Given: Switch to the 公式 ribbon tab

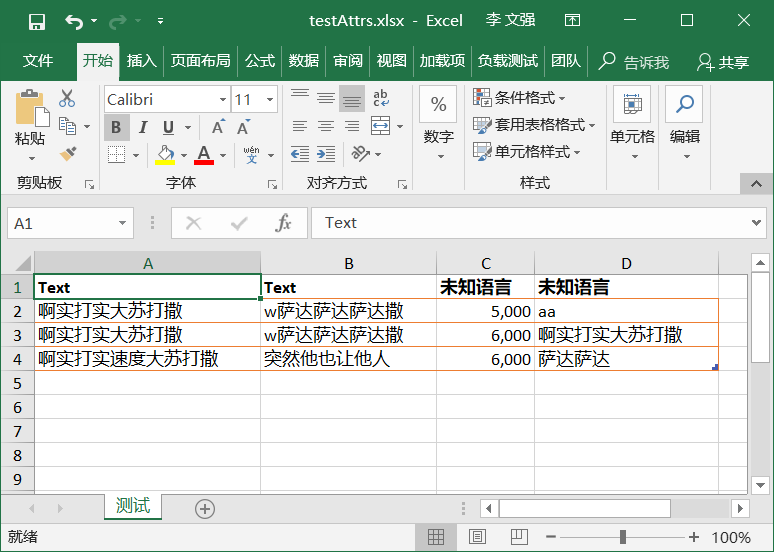Looking at the screenshot, I should pyautogui.click(x=259, y=61).
